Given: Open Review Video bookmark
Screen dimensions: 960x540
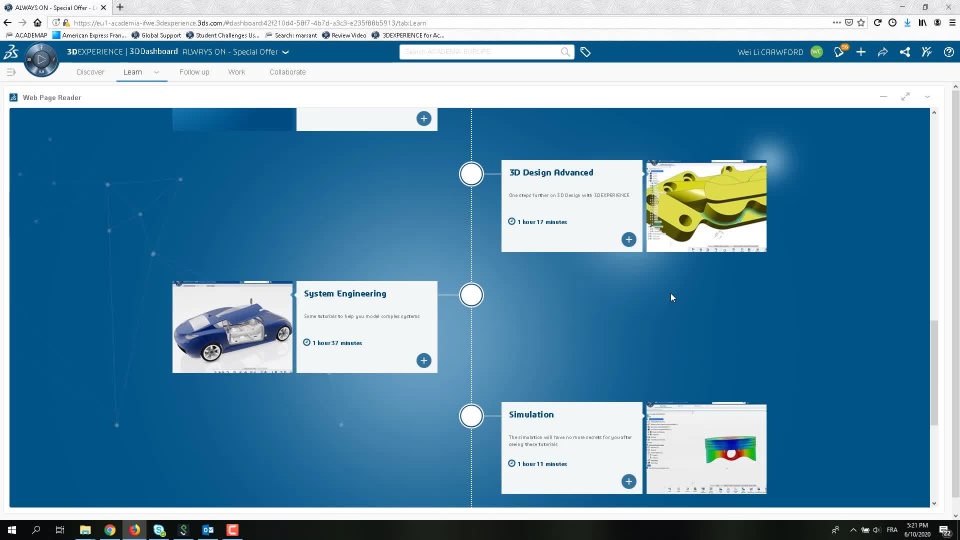Looking at the screenshot, I should (x=344, y=36).
